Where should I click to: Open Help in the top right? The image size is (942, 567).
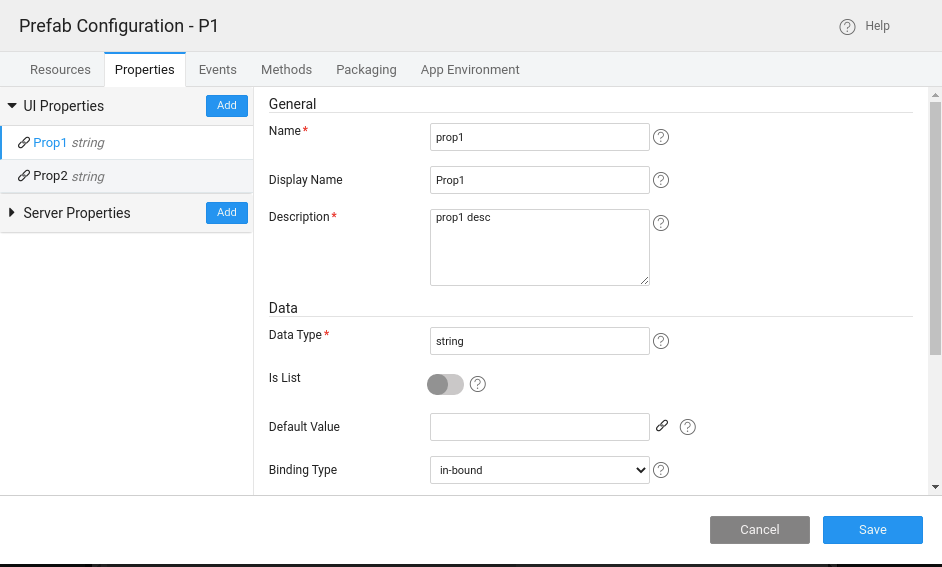866,26
